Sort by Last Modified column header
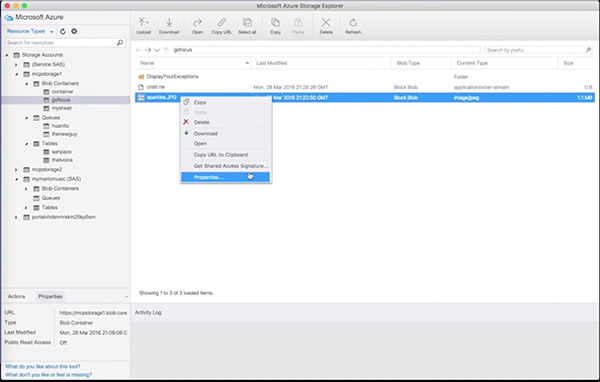600x382 pixels. pos(321,63)
